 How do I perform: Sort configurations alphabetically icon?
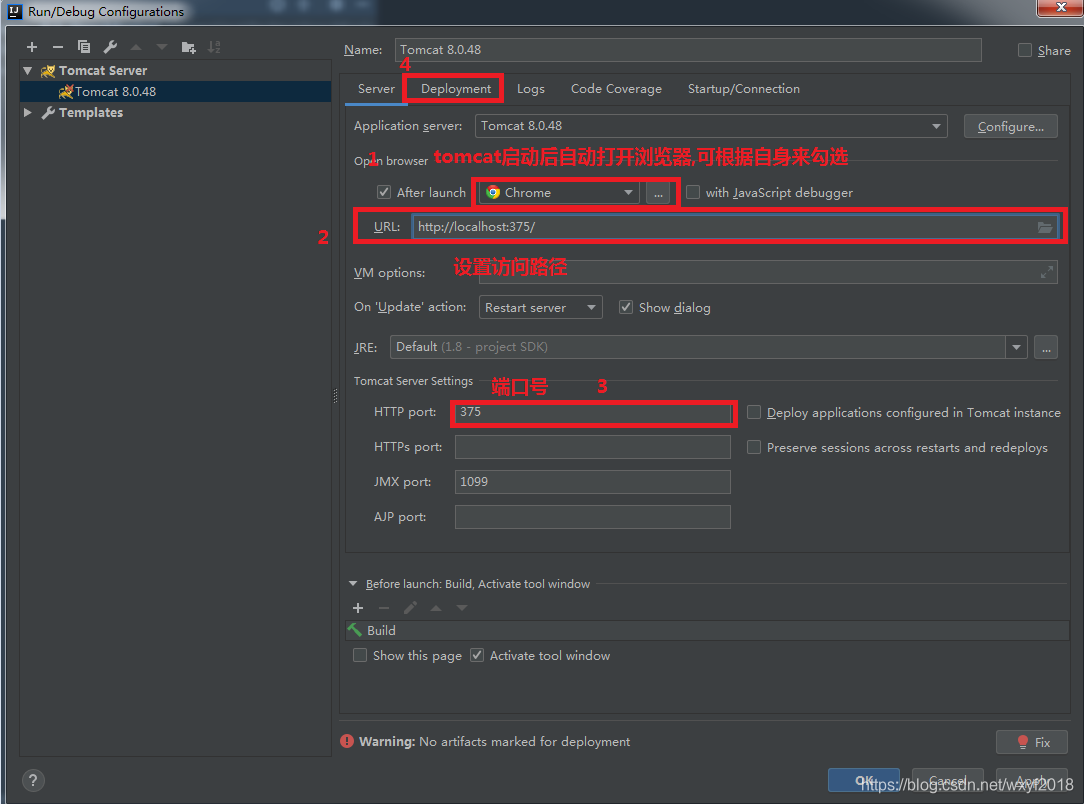tap(214, 47)
